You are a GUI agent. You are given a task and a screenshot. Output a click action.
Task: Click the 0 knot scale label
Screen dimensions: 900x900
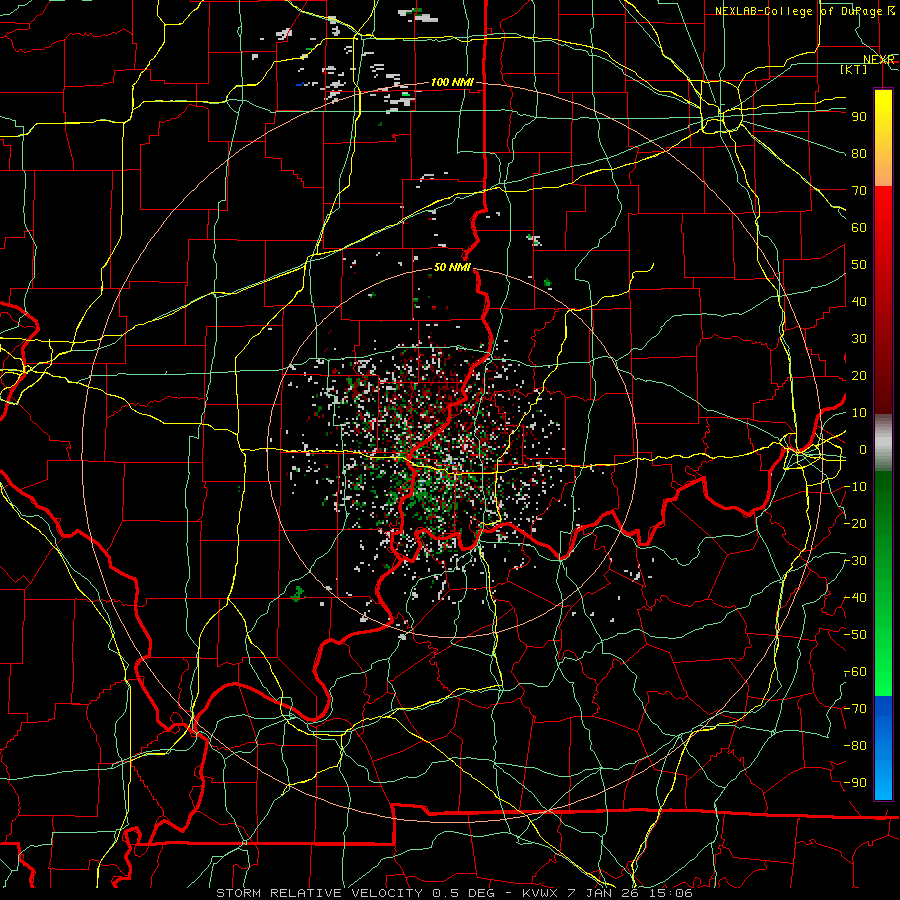863,449
